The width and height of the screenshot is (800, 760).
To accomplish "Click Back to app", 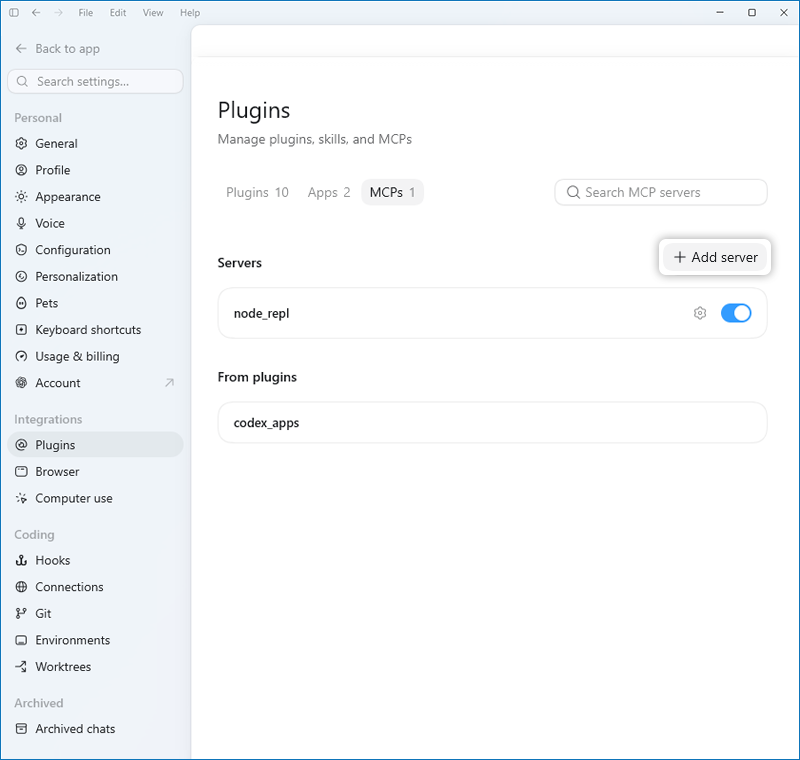I will click(58, 49).
